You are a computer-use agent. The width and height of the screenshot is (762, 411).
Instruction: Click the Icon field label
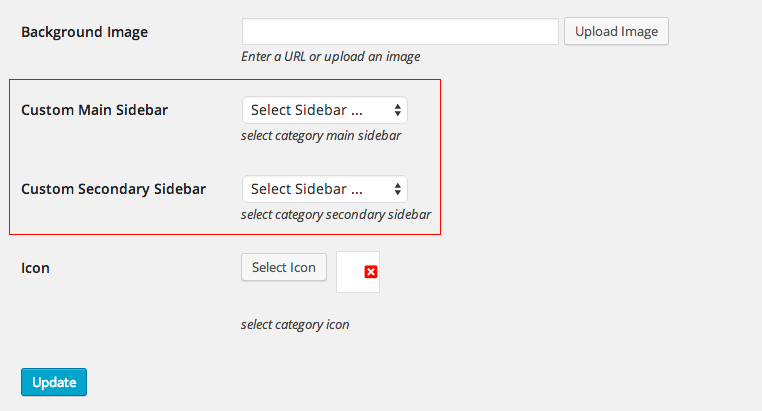tap(35, 268)
